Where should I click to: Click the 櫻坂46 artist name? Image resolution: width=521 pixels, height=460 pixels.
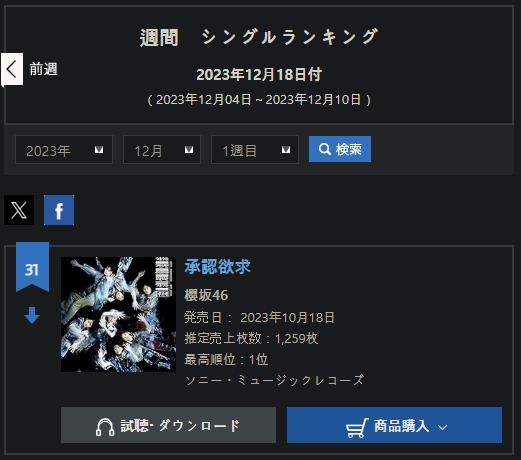coord(206,295)
